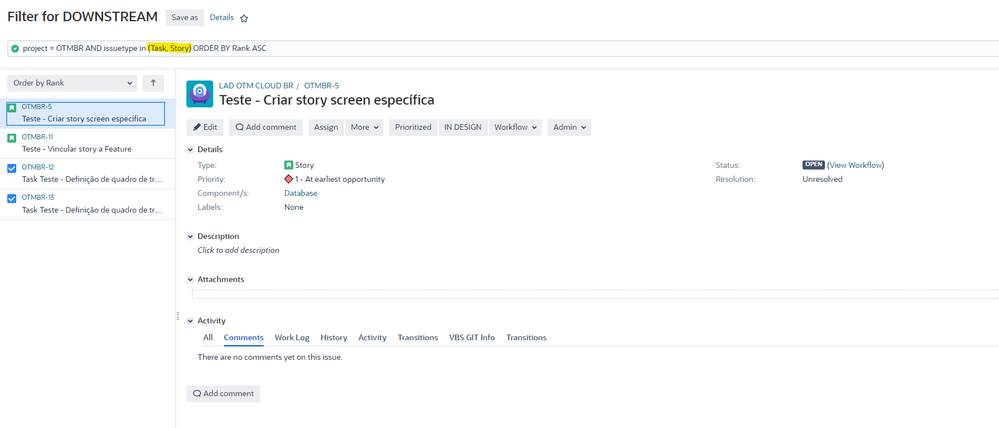This screenshot has height=428, width=999.
Task: Open the first Transitions tab
Action: 418,338
